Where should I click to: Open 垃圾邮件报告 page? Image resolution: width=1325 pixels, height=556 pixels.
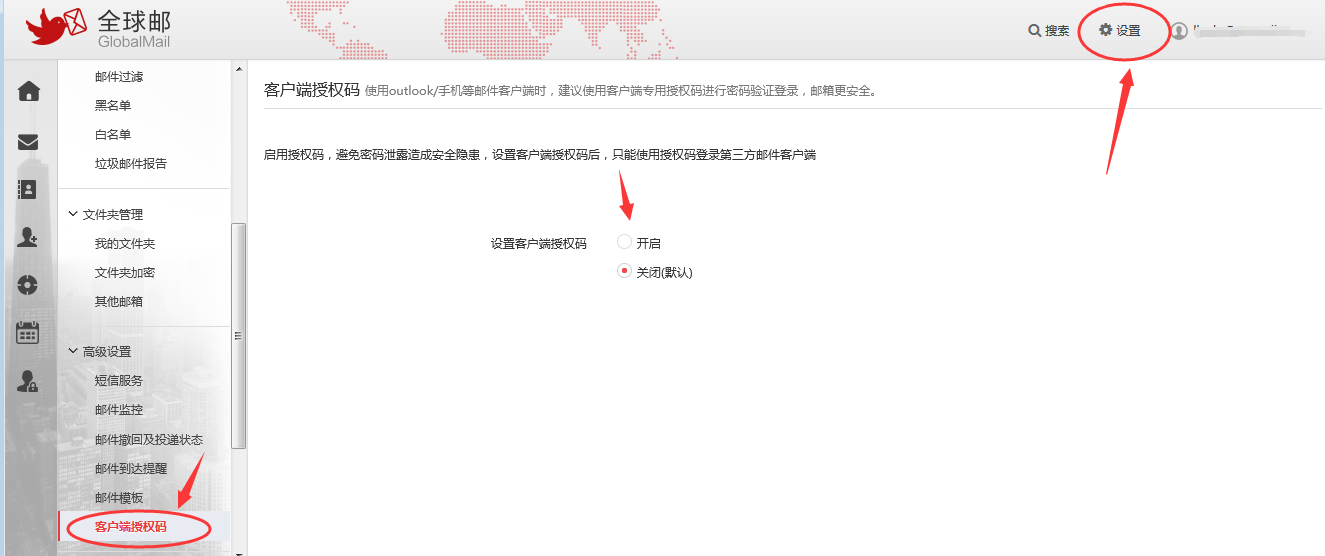click(x=131, y=163)
